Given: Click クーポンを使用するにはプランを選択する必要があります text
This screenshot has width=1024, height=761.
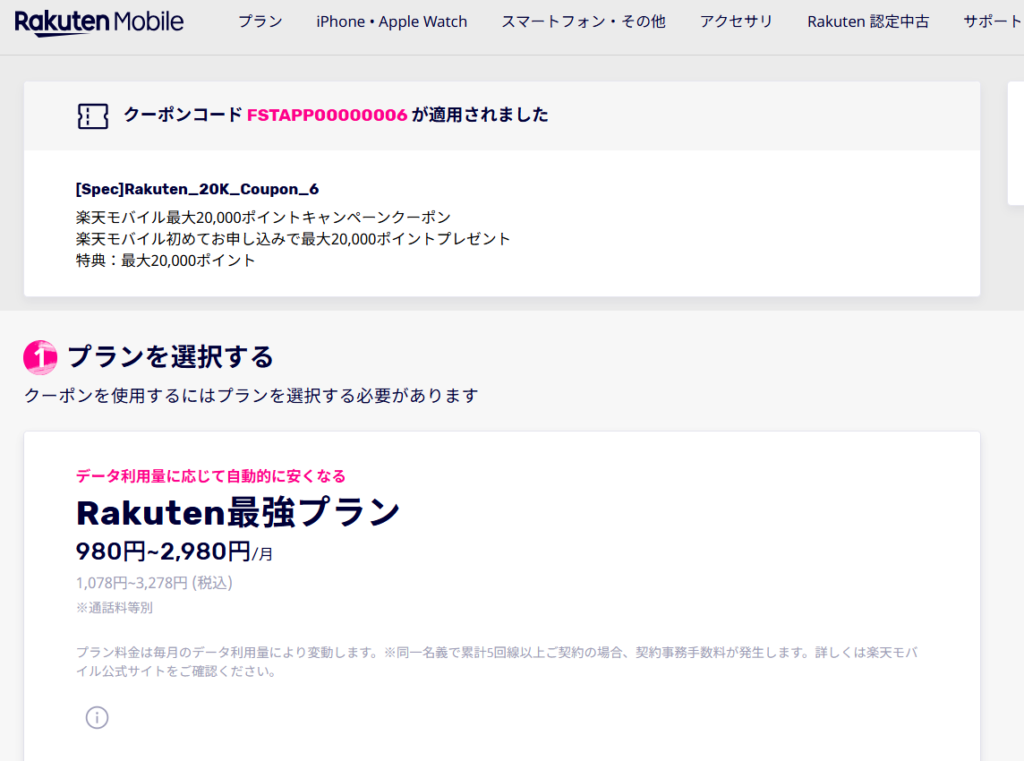Looking at the screenshot, I should (251, 395).
